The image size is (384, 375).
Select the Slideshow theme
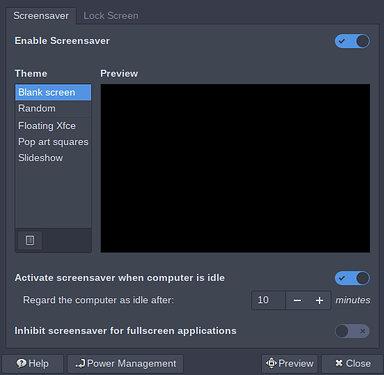tap(53, 158)
